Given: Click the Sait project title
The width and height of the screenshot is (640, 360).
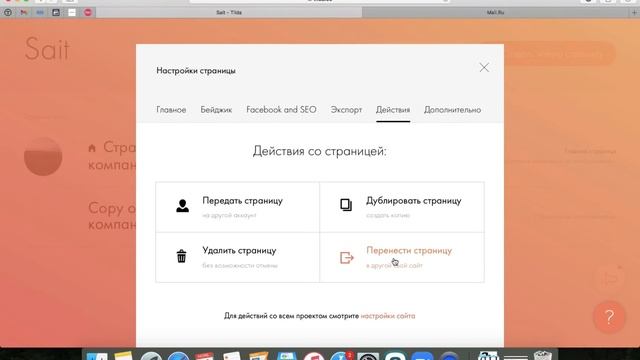Looking at the screenshot, I should point(47,49).
